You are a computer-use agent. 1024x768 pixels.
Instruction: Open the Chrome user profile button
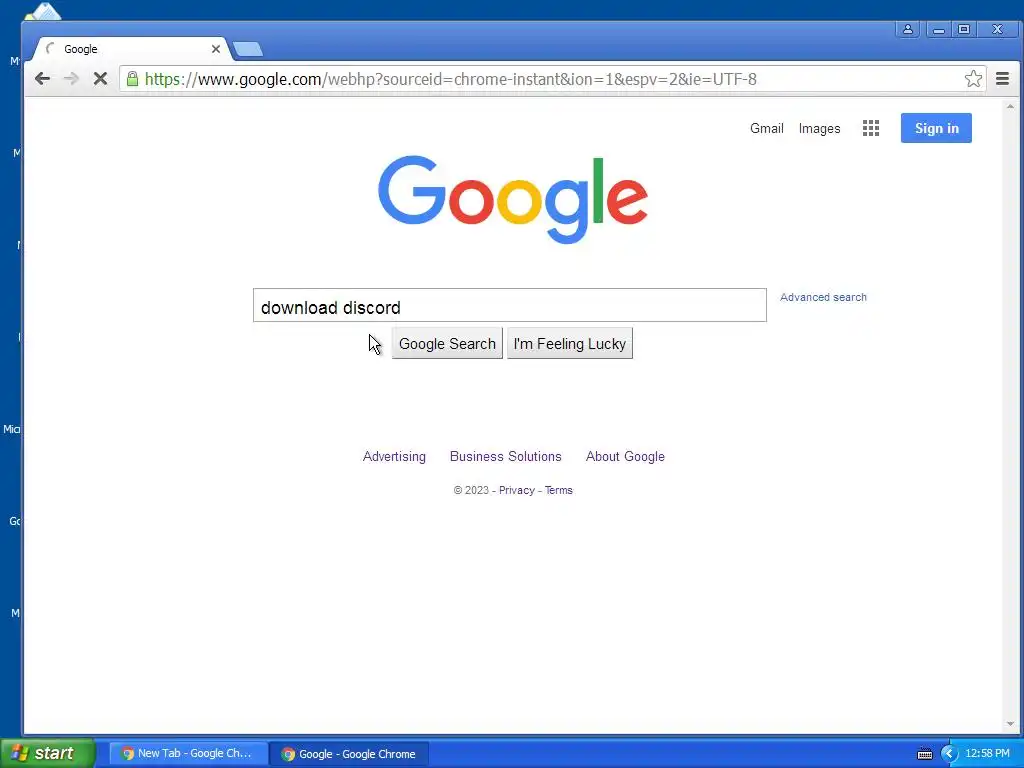[908, 29]
